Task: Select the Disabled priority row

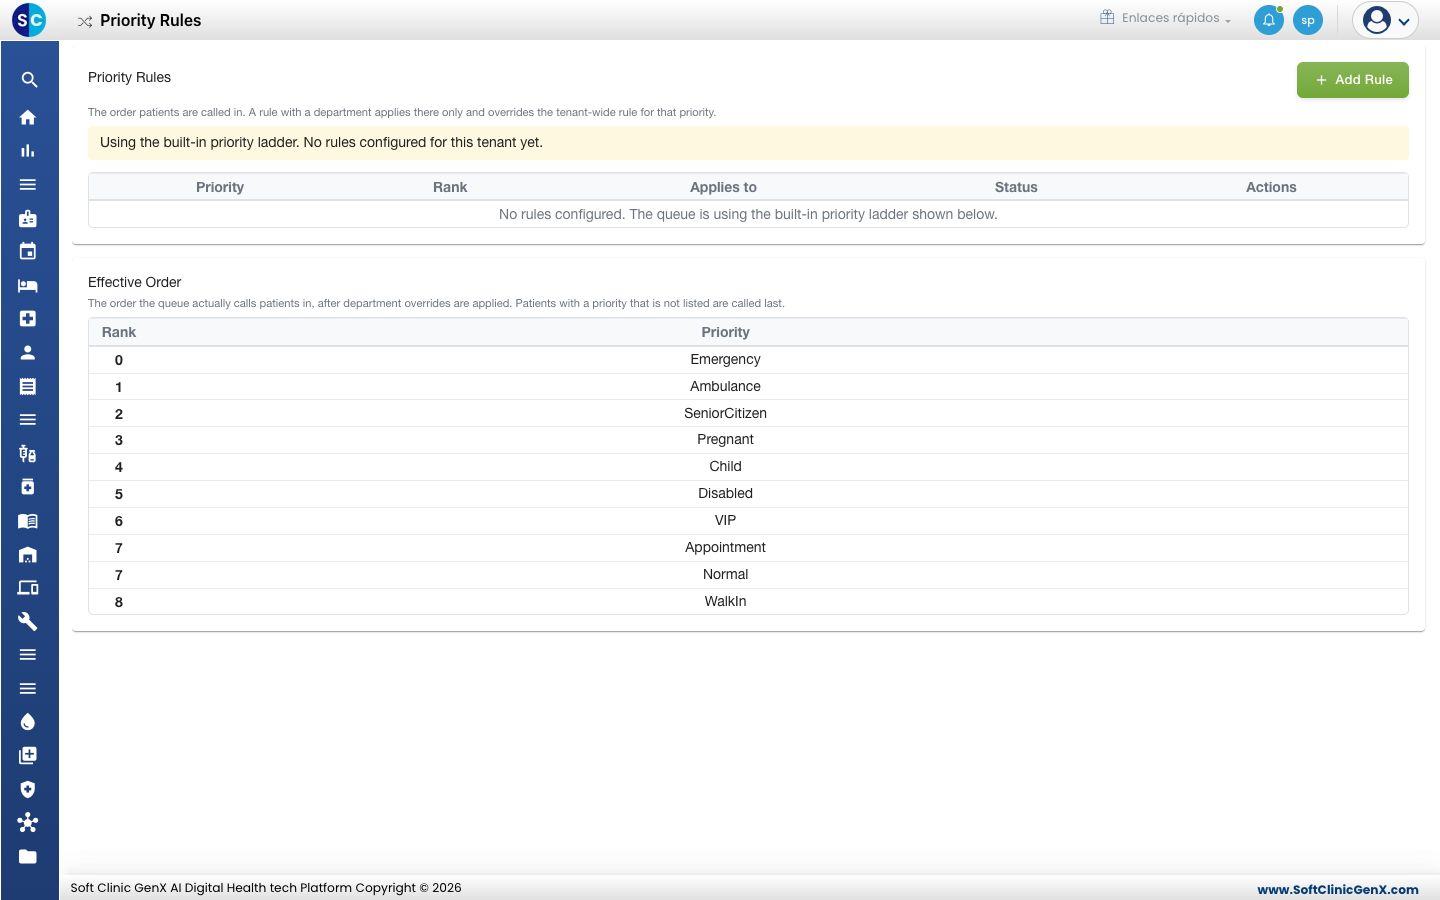Action: coord(748,494)
